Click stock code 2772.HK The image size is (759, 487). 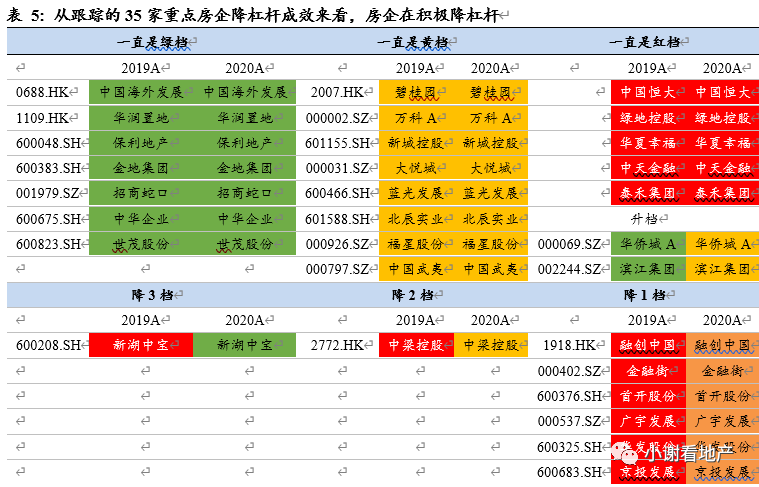tap(337, 345)
